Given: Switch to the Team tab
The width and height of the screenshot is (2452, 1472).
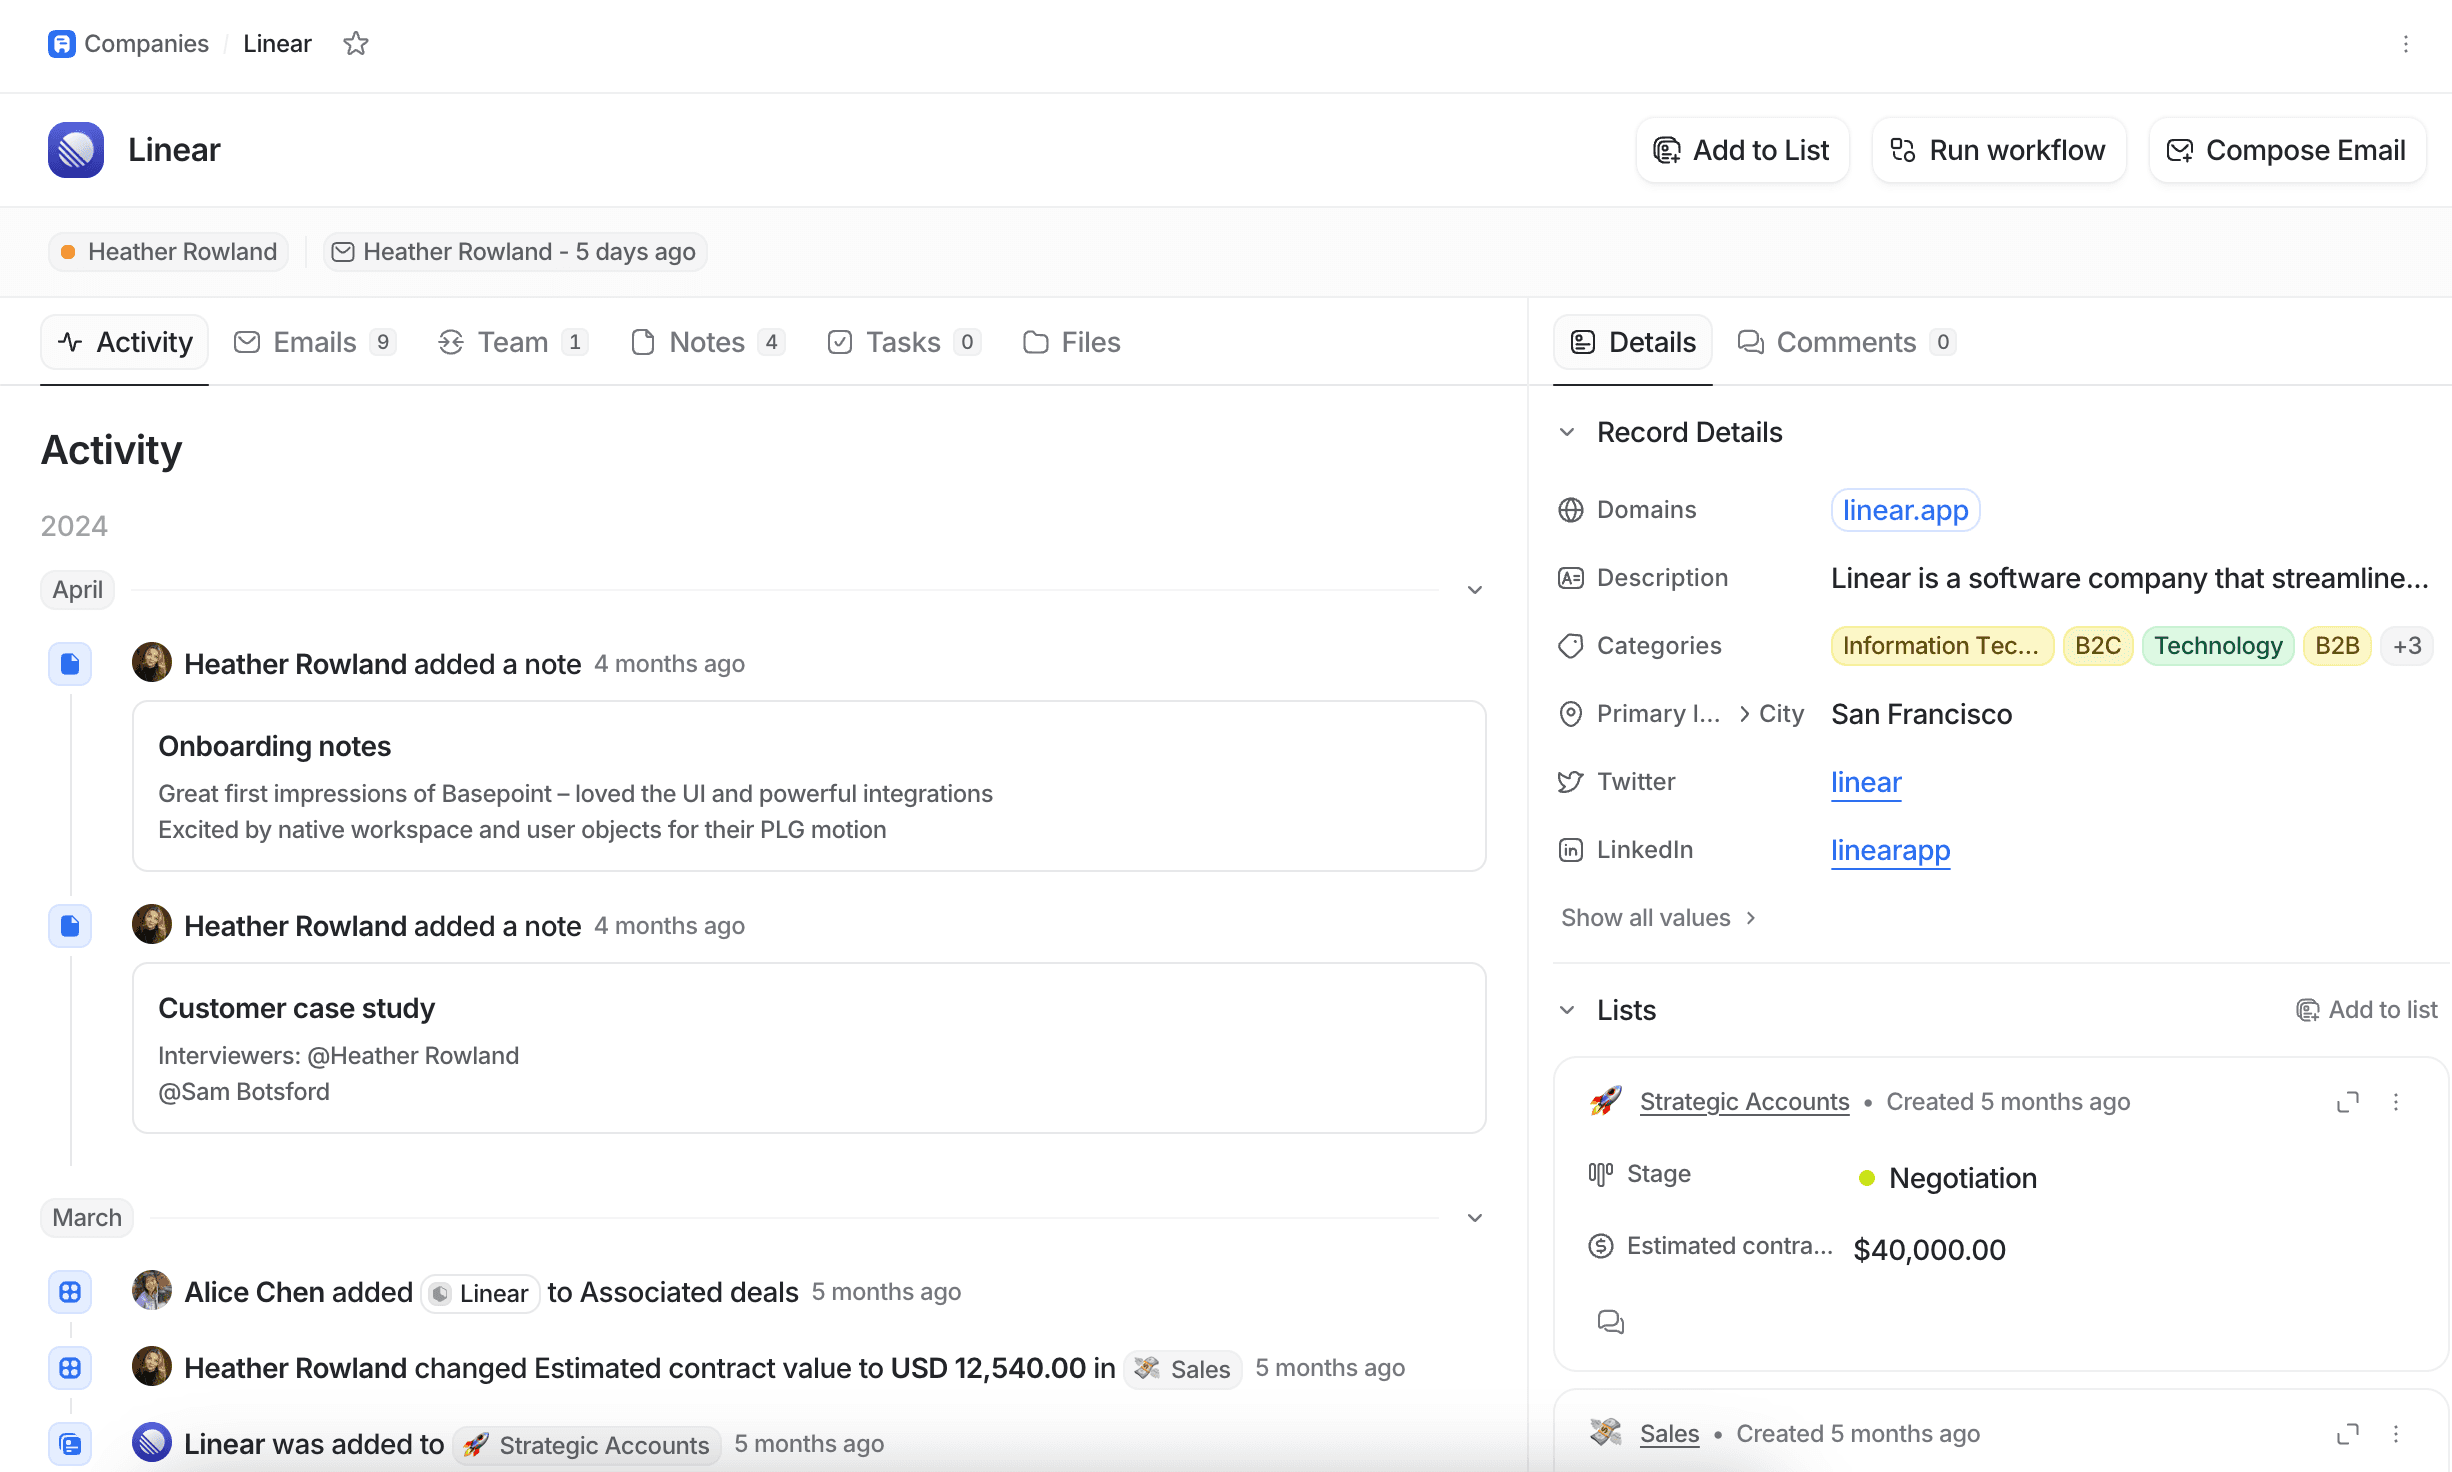Looking at the screenshot, I should pyautogui.click(x=513, y=342).
